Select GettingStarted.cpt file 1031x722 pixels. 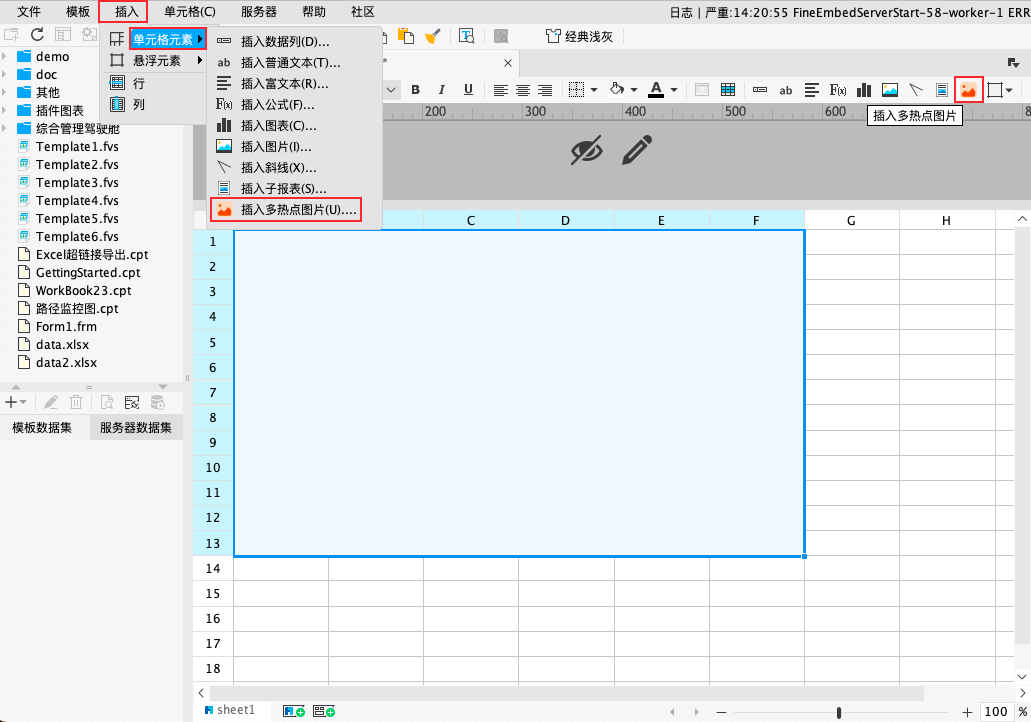click(87, 273)
